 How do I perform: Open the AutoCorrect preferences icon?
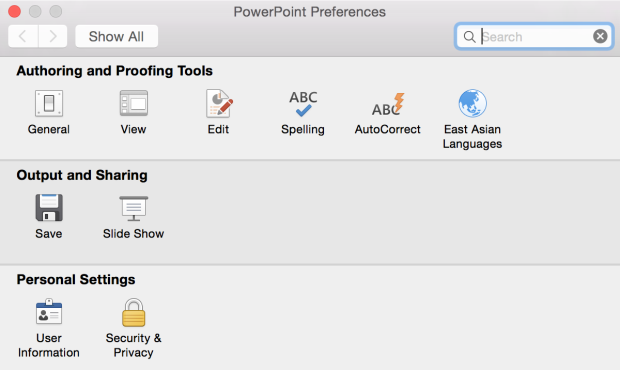pos(388,104)
